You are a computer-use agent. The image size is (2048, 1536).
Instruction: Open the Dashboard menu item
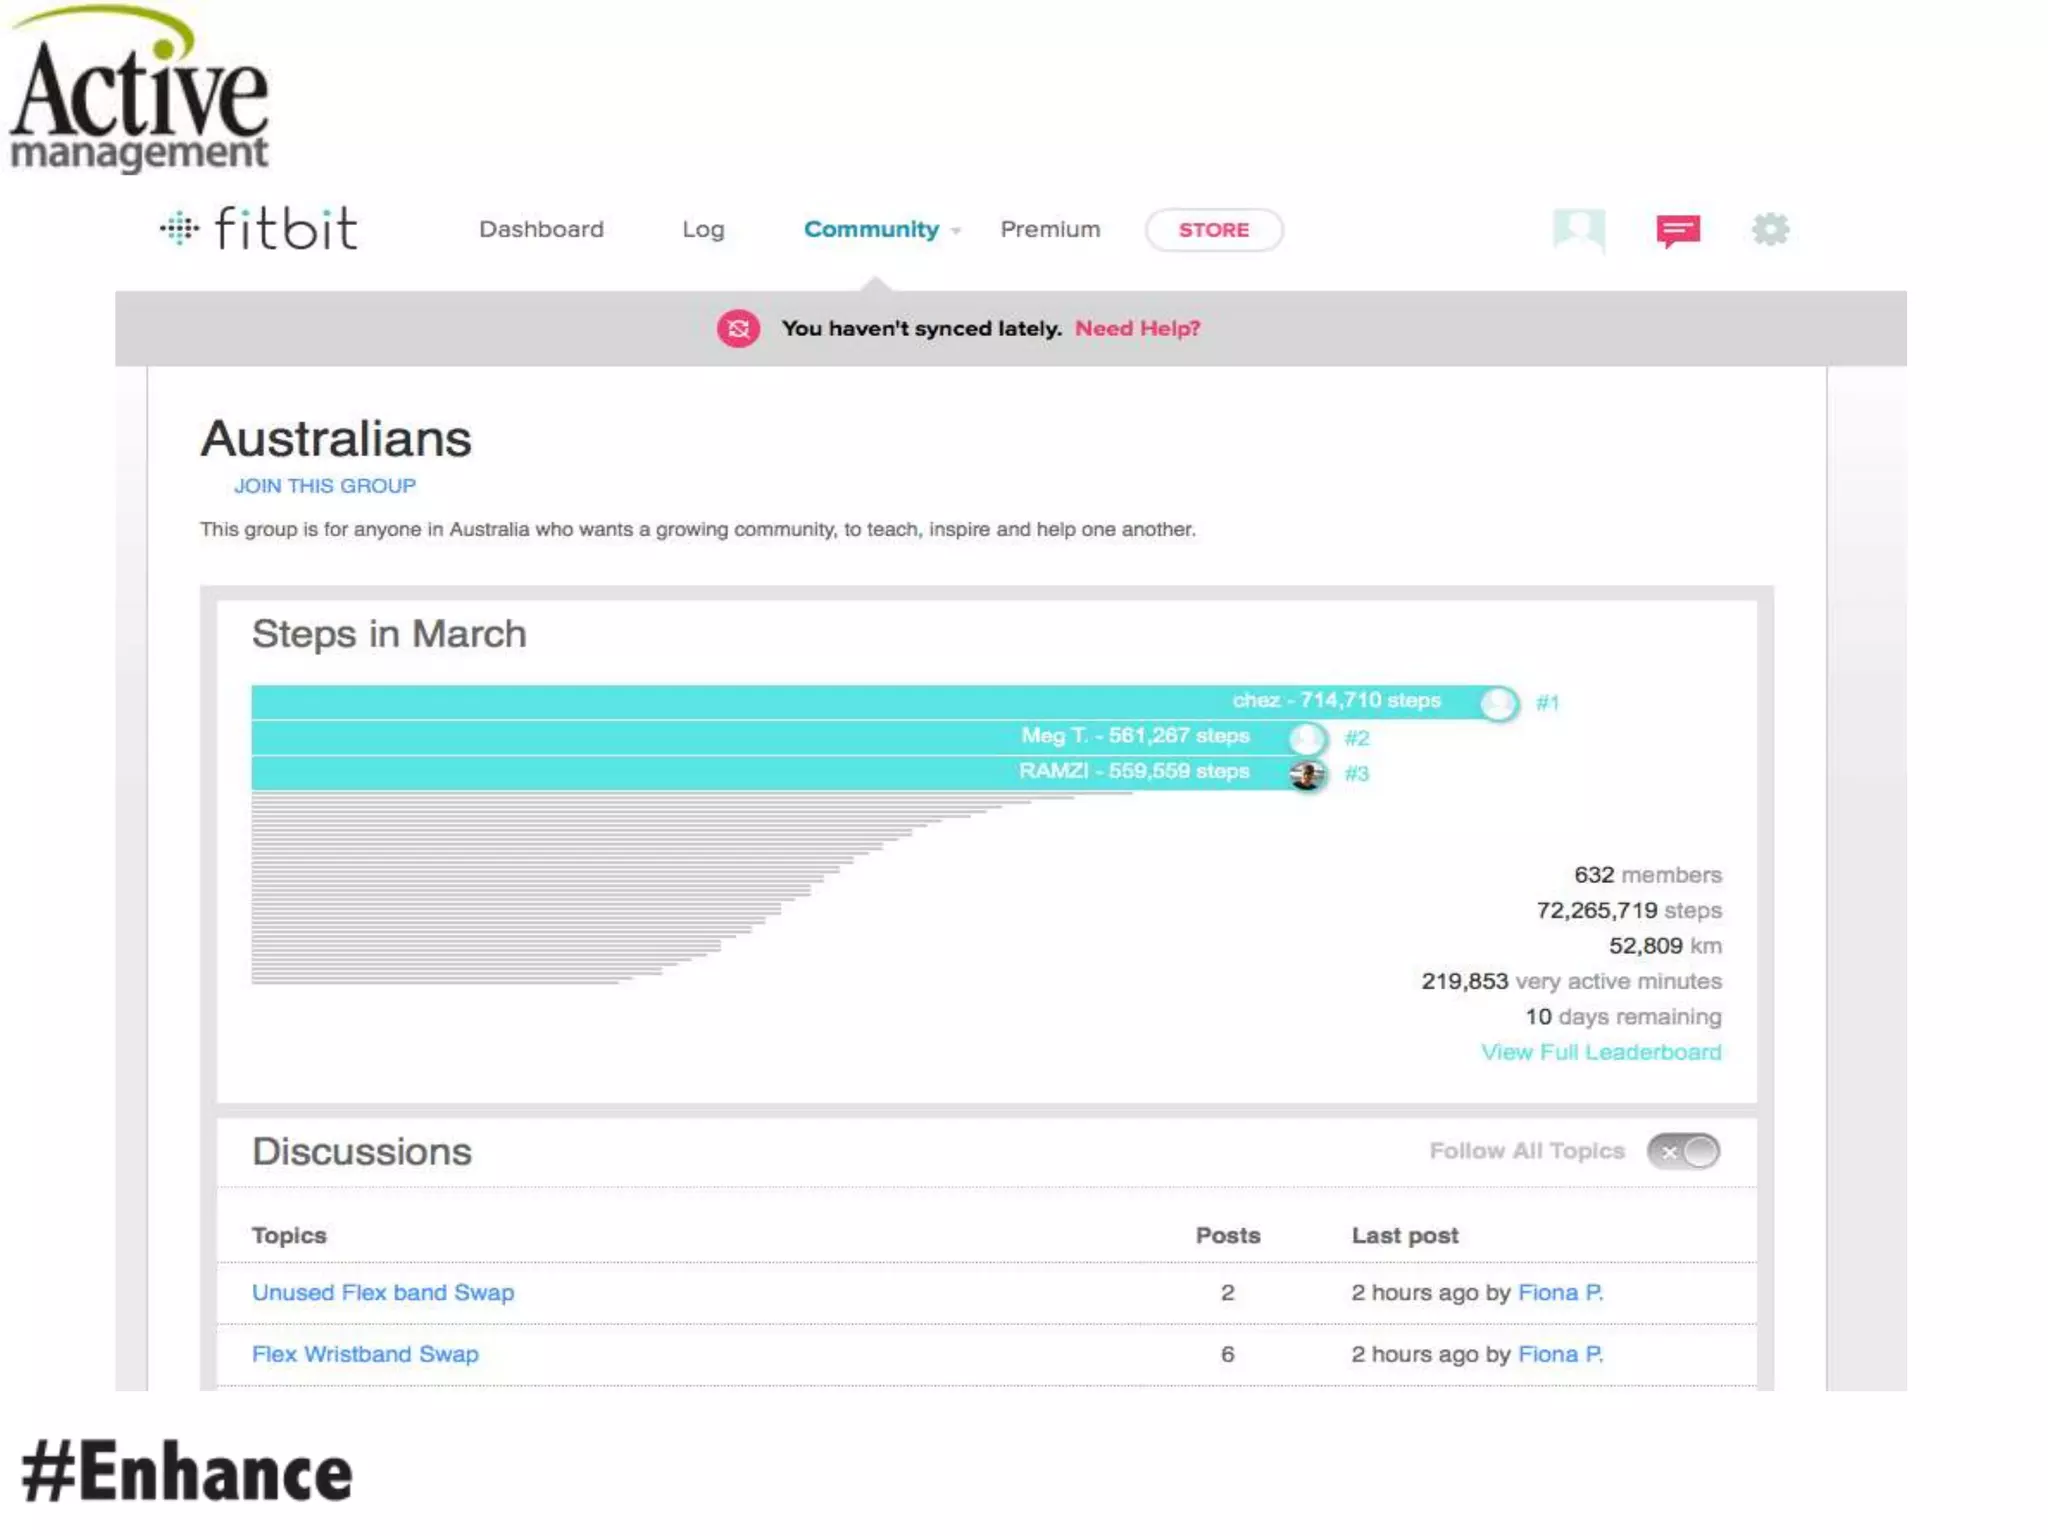pos(541,230)
